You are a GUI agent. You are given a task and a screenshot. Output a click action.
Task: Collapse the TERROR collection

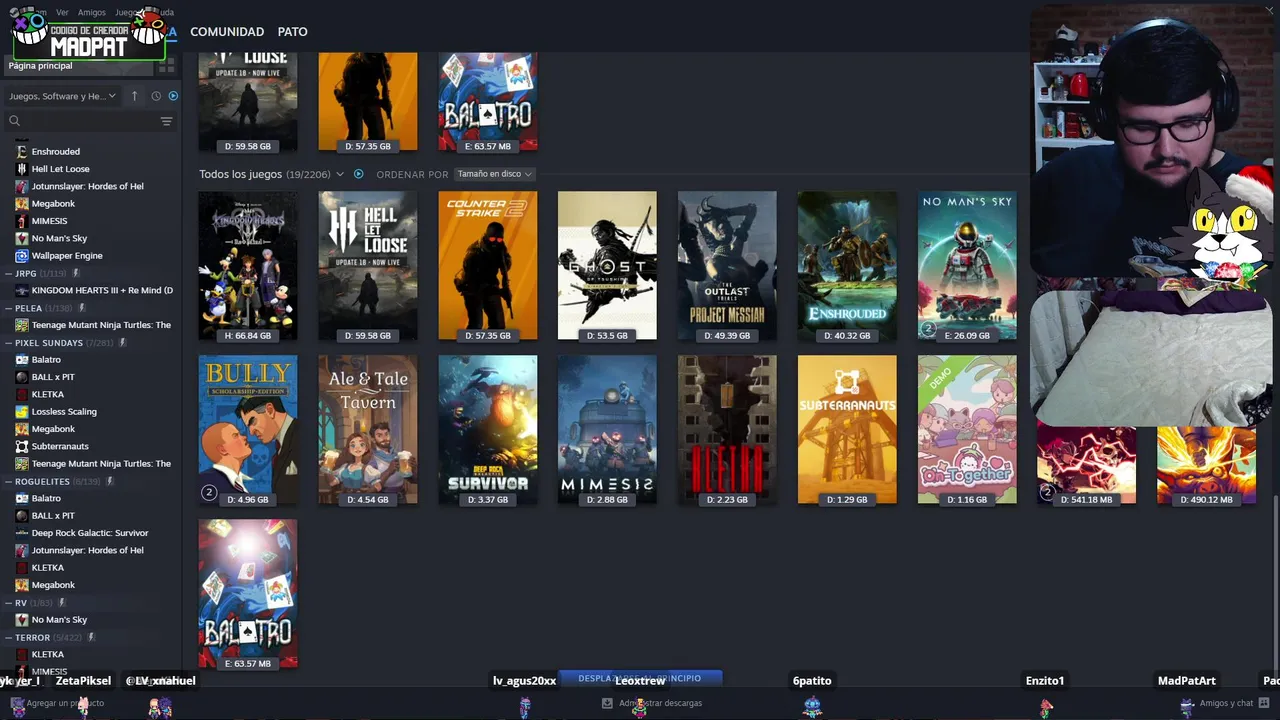[x=8, y=637]
